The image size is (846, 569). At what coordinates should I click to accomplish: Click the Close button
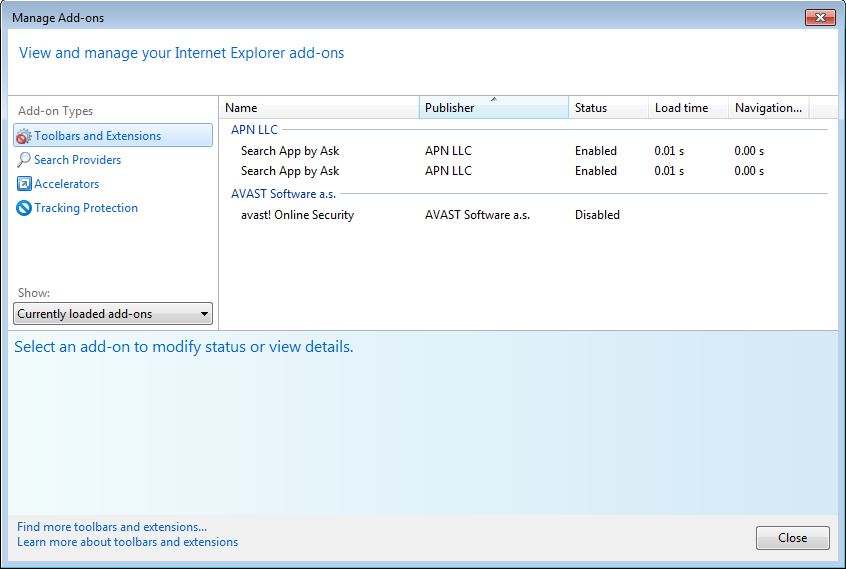(x=793, y=538)
